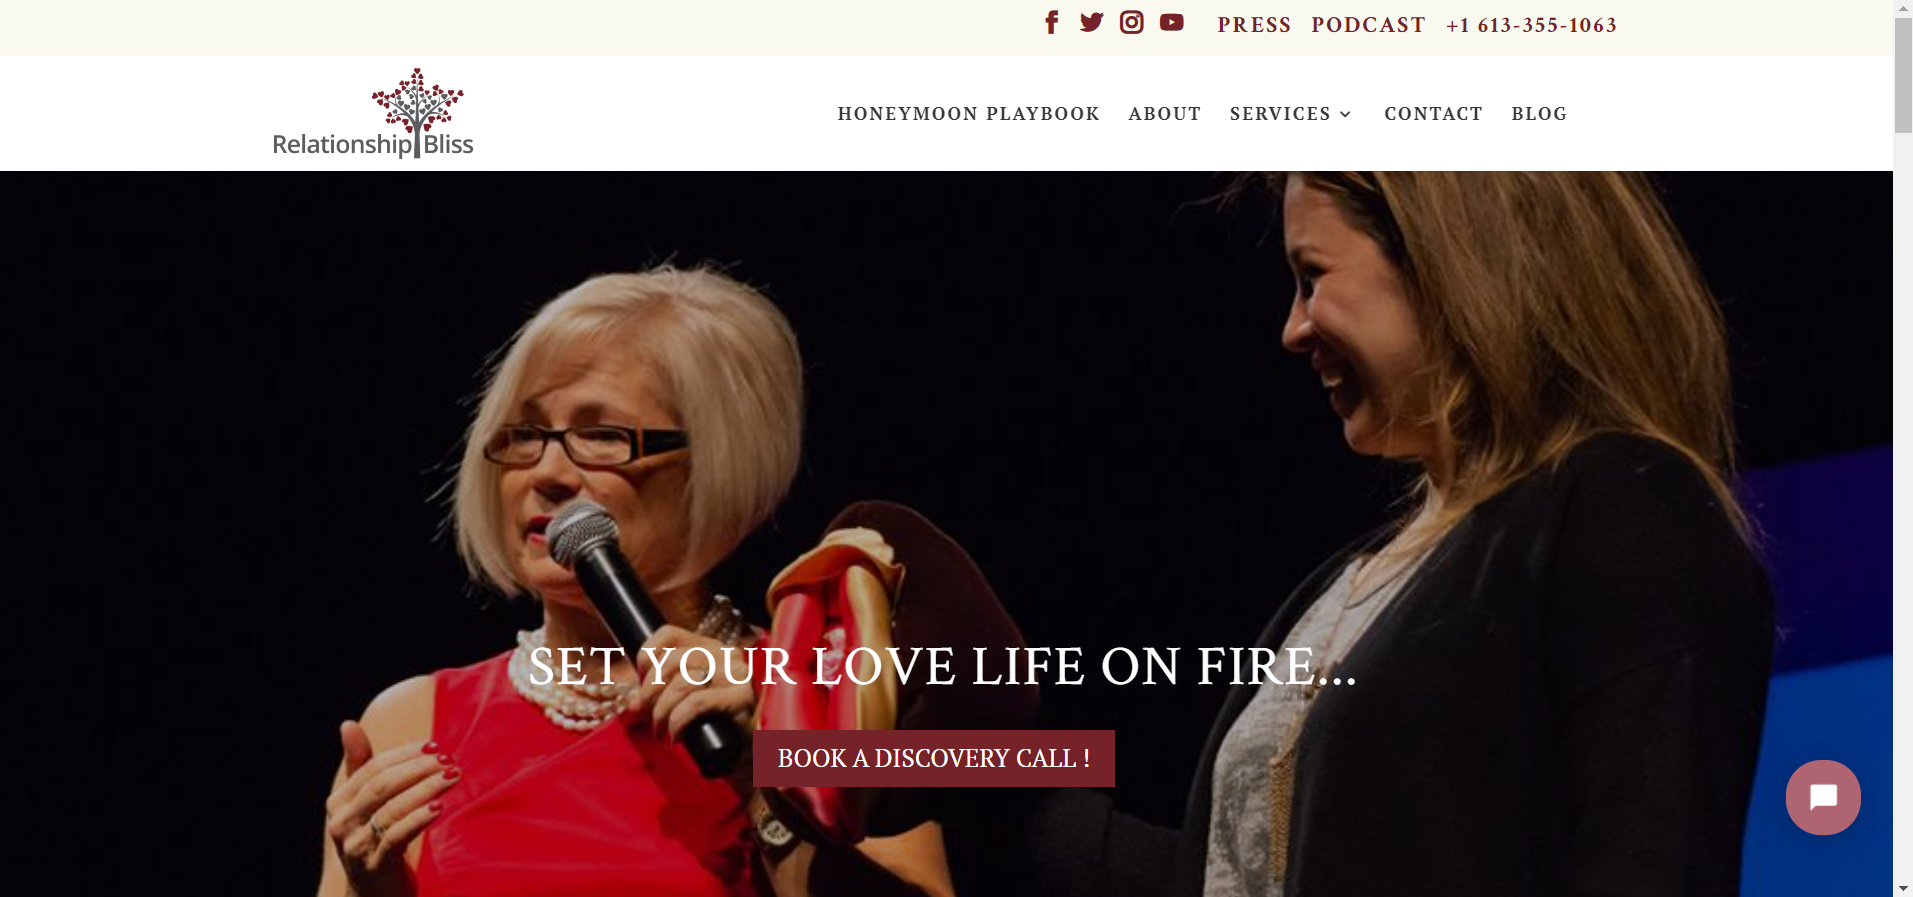This screenshot has width=1913, height=897.
Task: Open the Services menu item
Action: [x=1280, y=114]
